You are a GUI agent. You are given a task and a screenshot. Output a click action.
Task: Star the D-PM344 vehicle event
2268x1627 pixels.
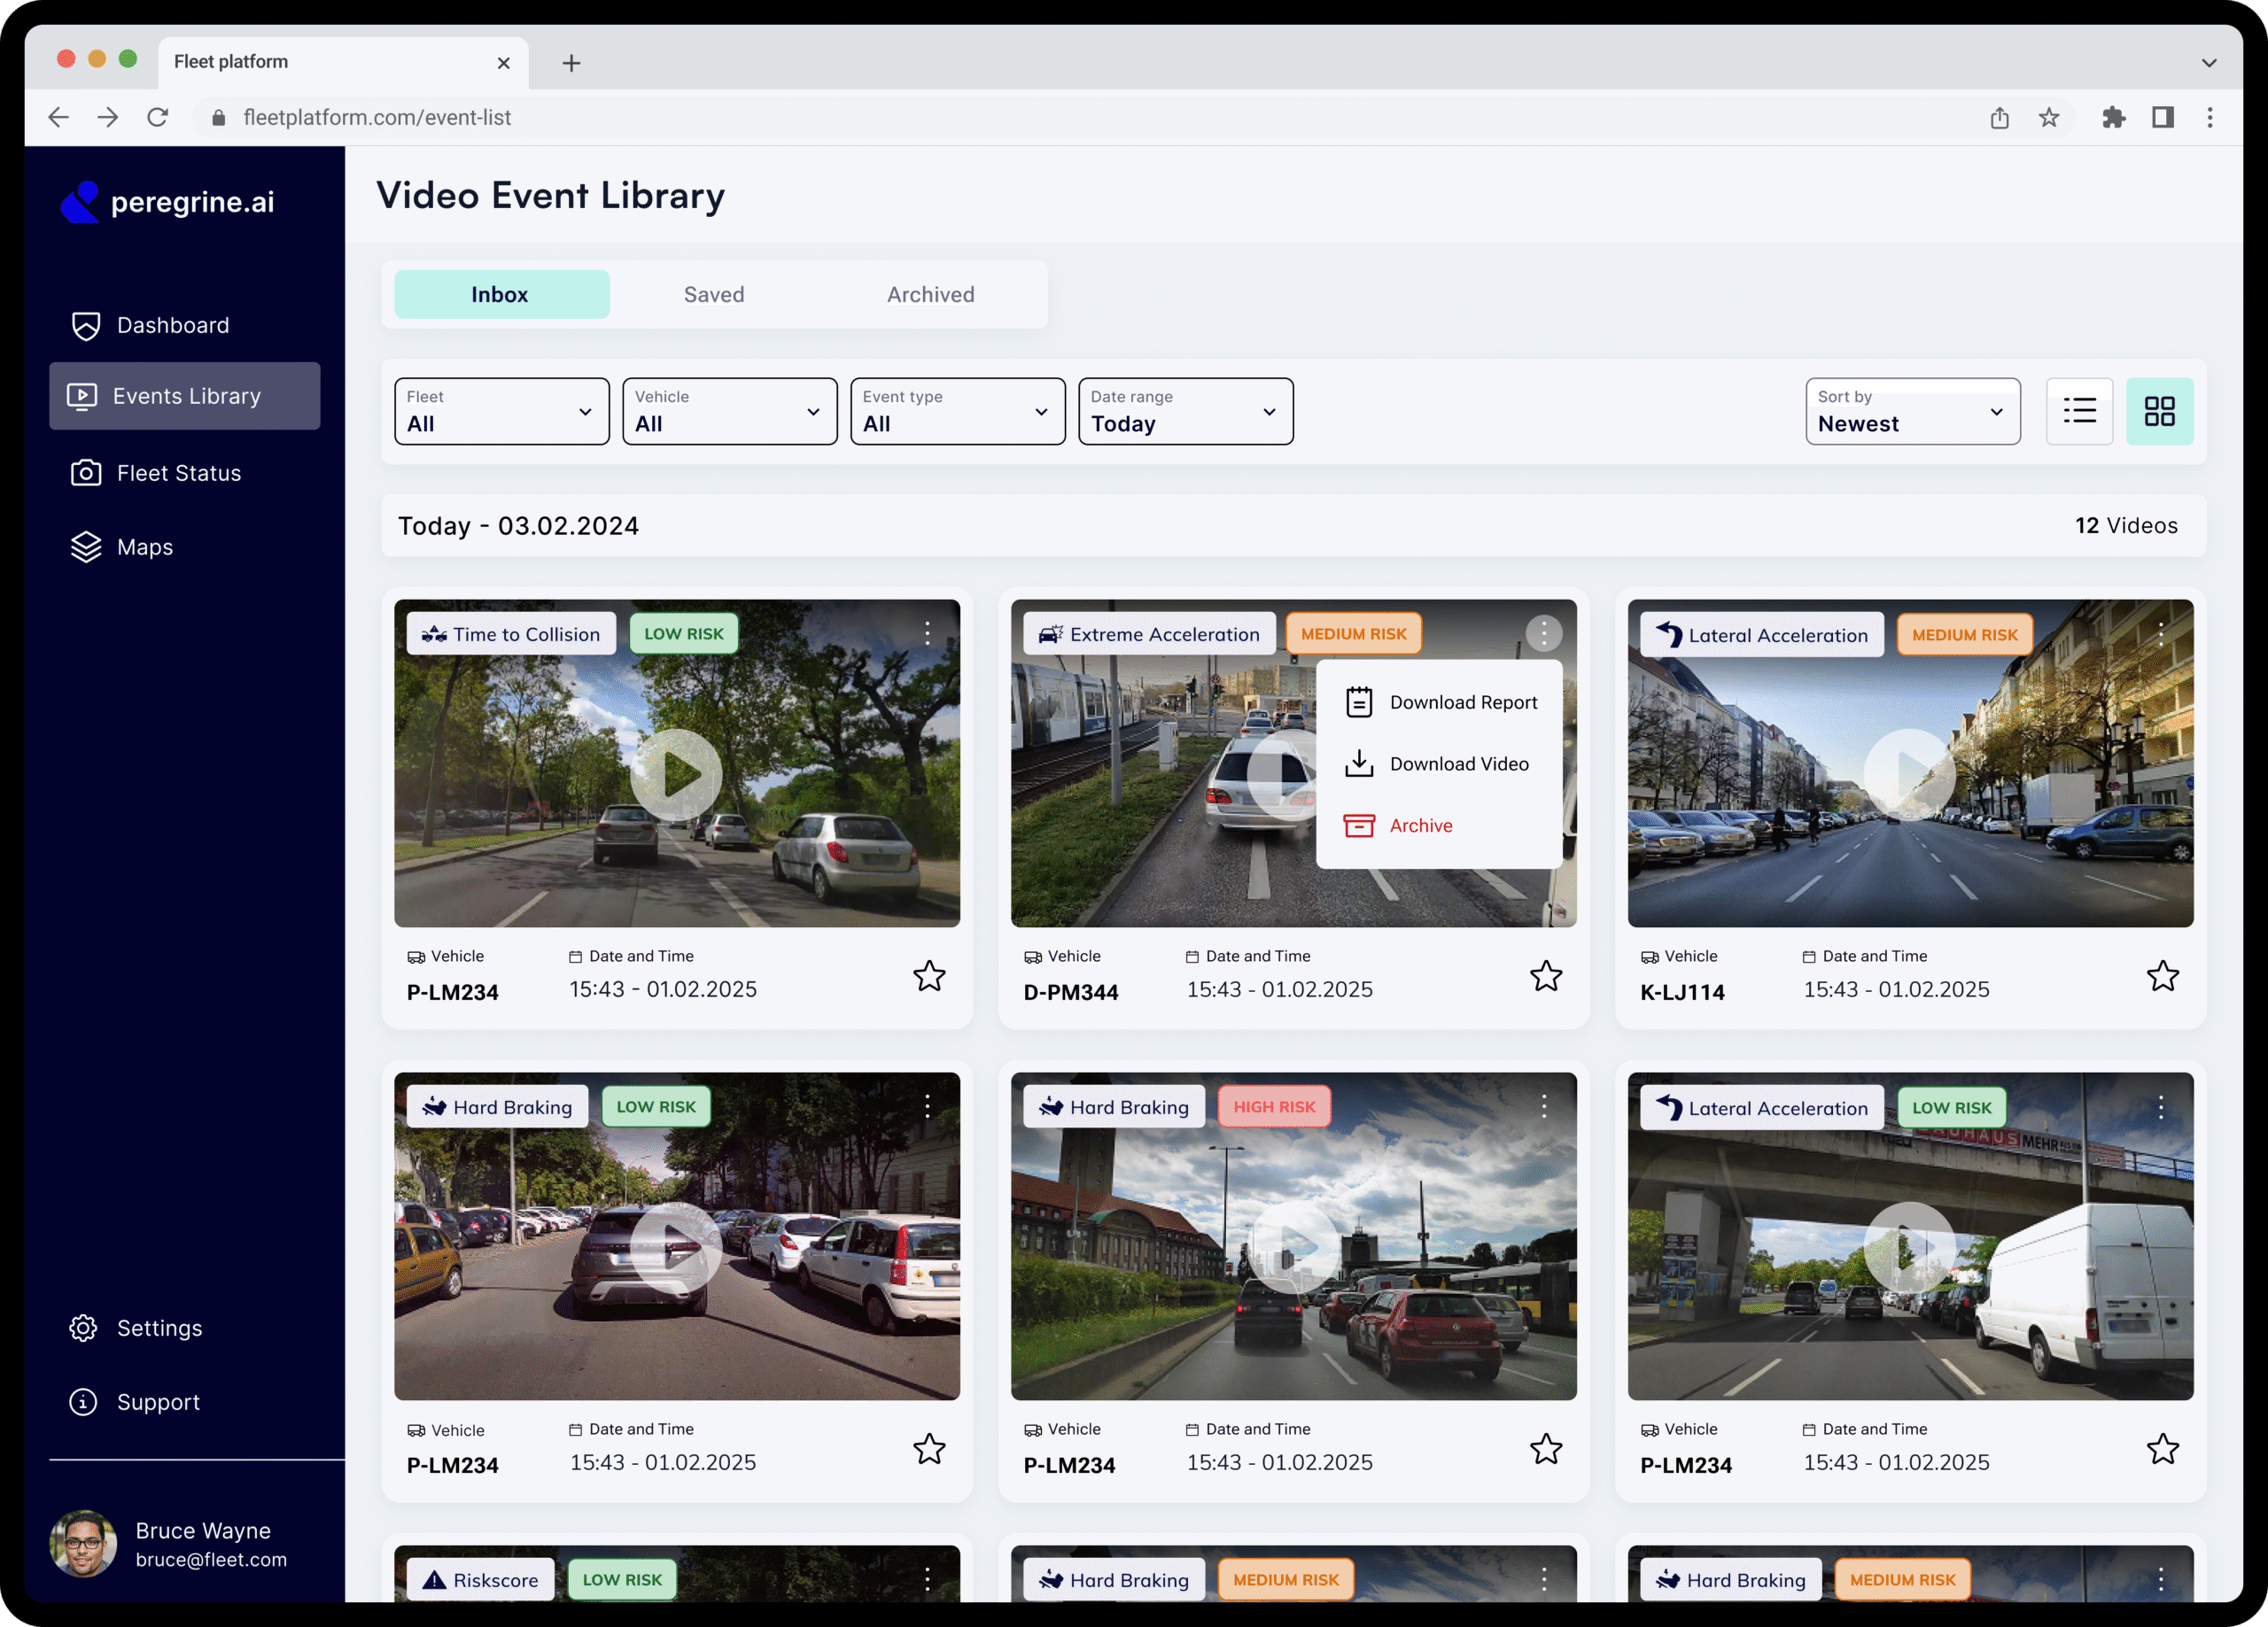pyautogui.click(x=1545, y=976)
